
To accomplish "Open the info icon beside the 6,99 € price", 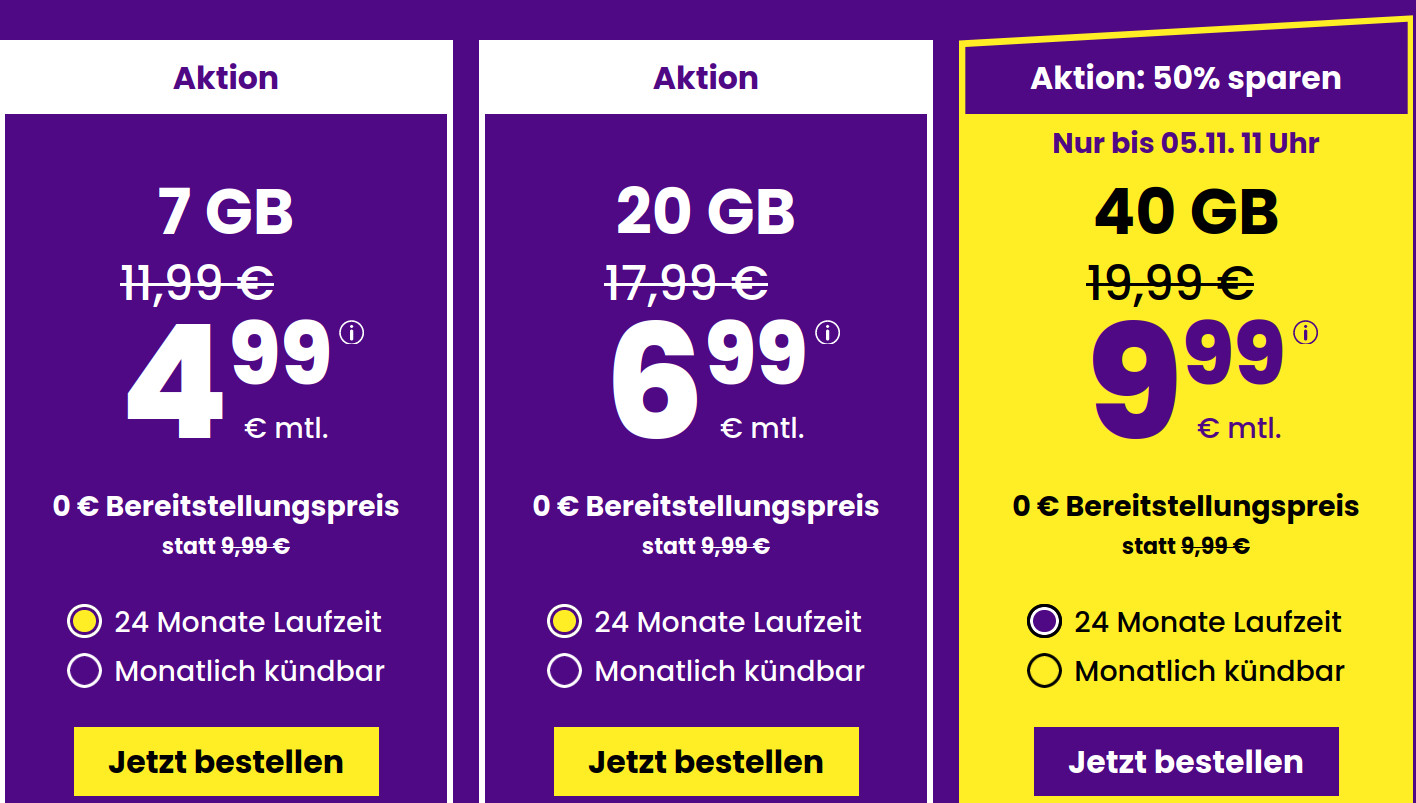I will tap(827, 331).
